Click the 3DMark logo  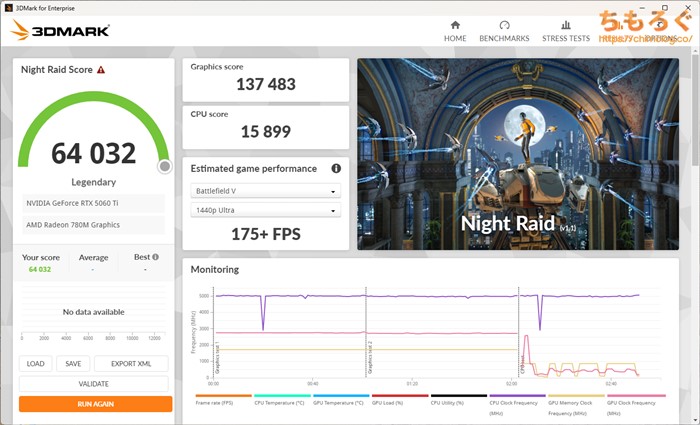[x=55, y=30]
